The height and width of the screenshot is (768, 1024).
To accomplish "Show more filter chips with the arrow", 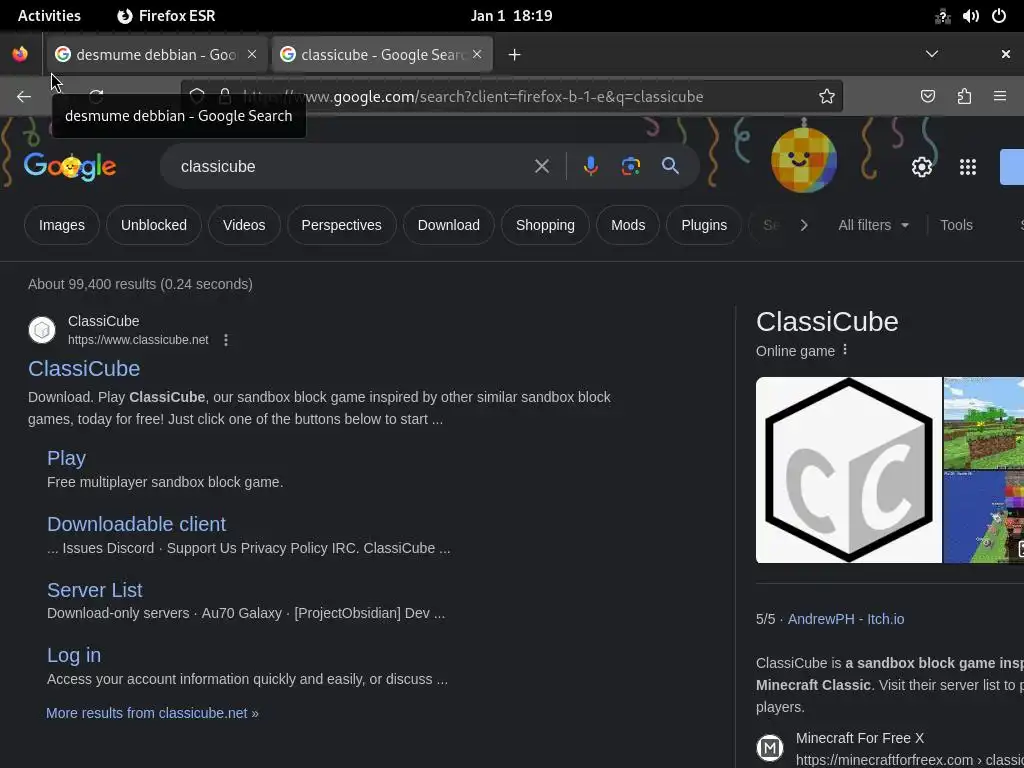I will tap(804, 225).
